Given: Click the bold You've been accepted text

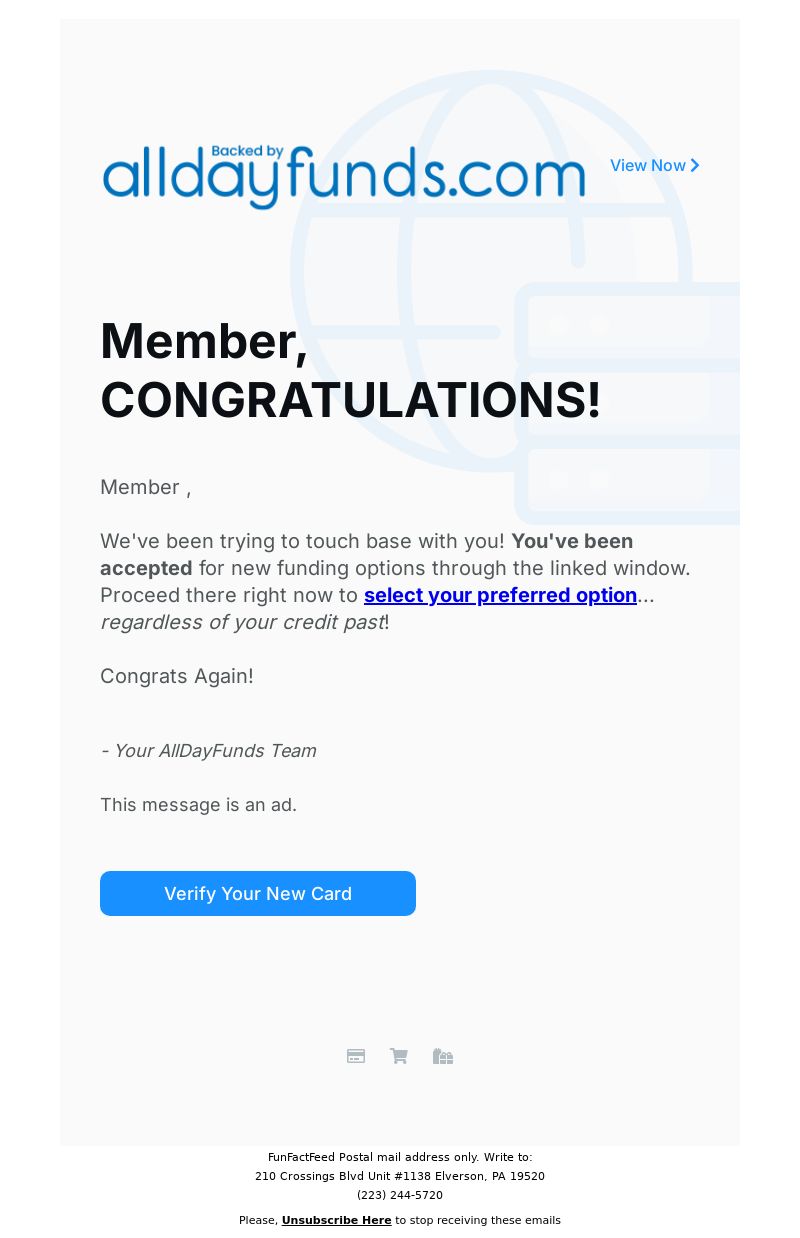Looking at the screenshot, I should [367, 554].
